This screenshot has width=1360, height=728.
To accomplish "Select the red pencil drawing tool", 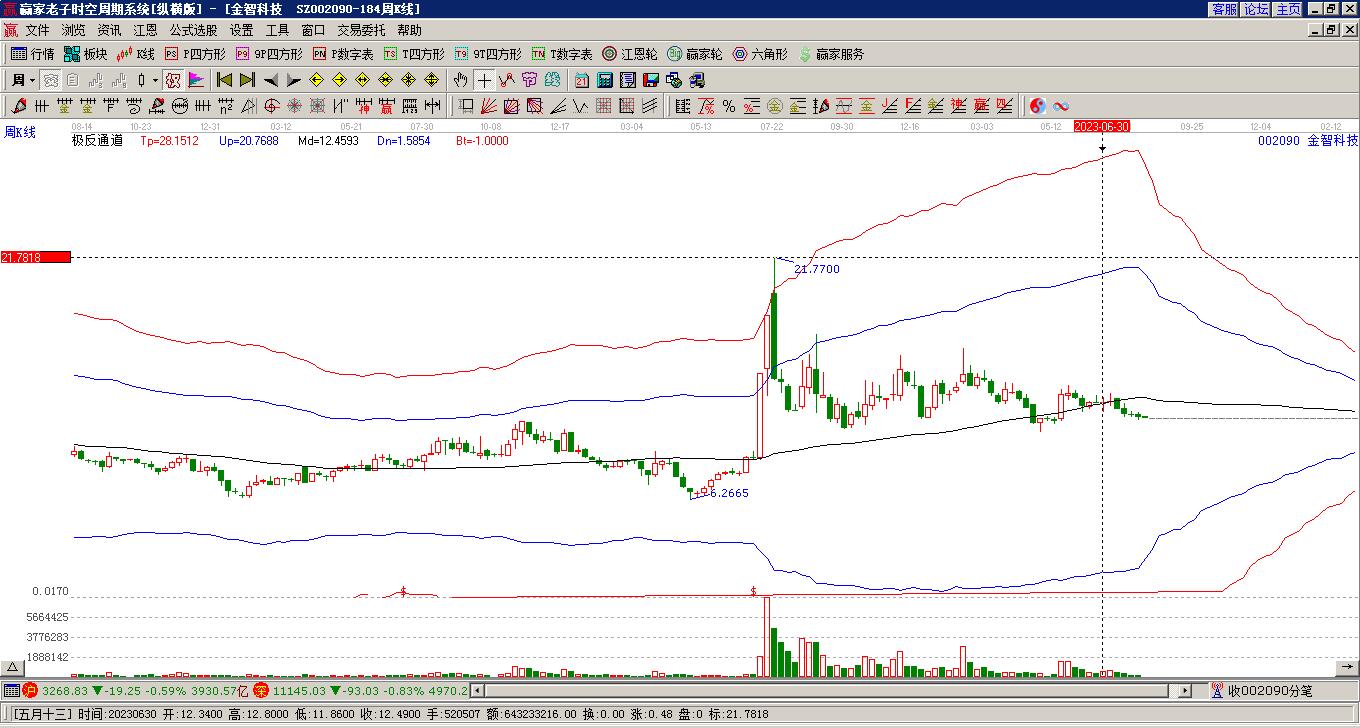I will 19,106.
